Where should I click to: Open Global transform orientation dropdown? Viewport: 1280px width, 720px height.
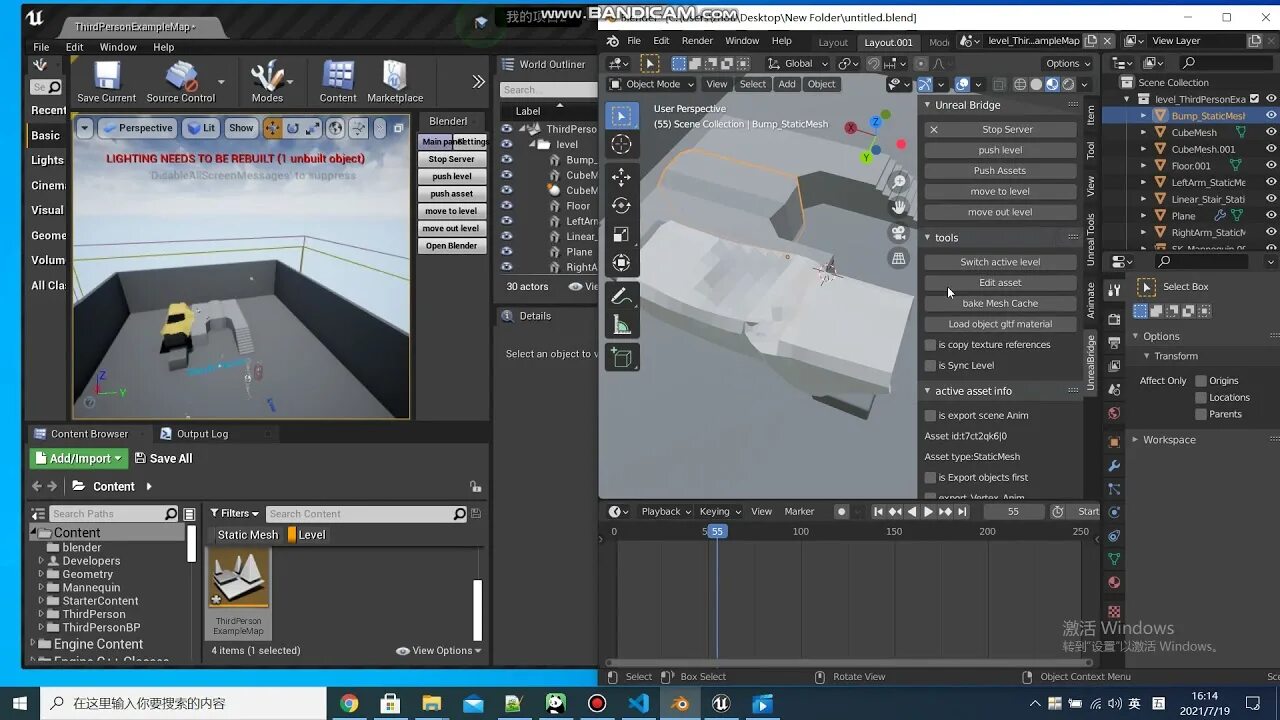point(798,63)
